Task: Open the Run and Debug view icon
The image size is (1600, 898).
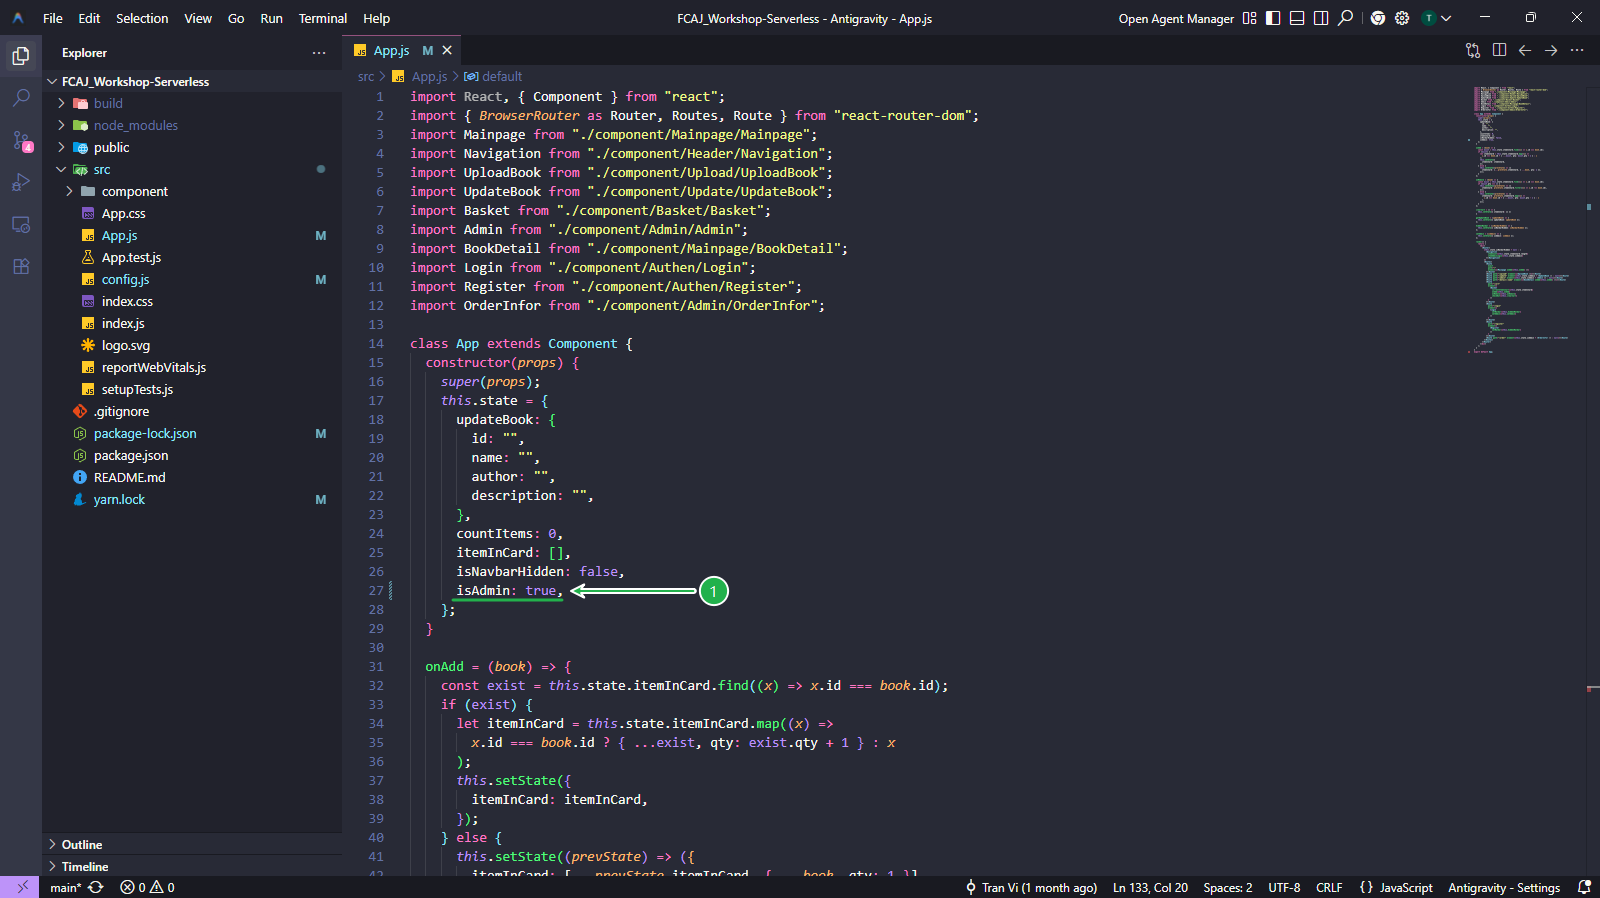Action: [x=21, y=182]
